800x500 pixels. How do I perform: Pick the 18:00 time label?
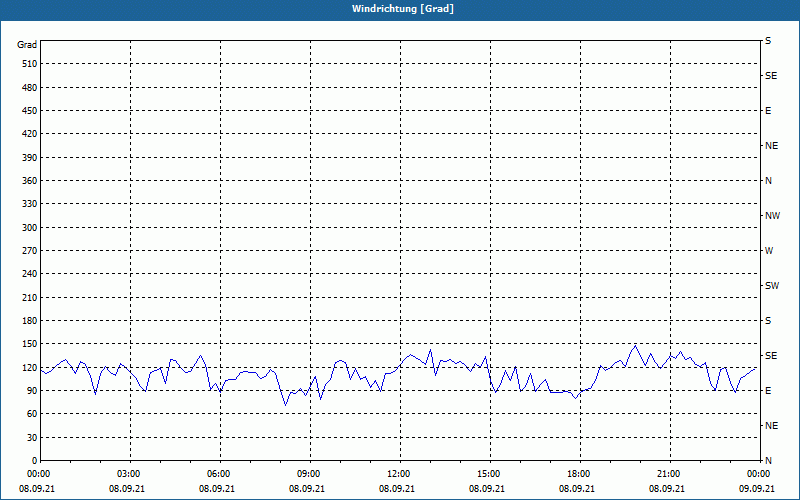click(580, 474)
